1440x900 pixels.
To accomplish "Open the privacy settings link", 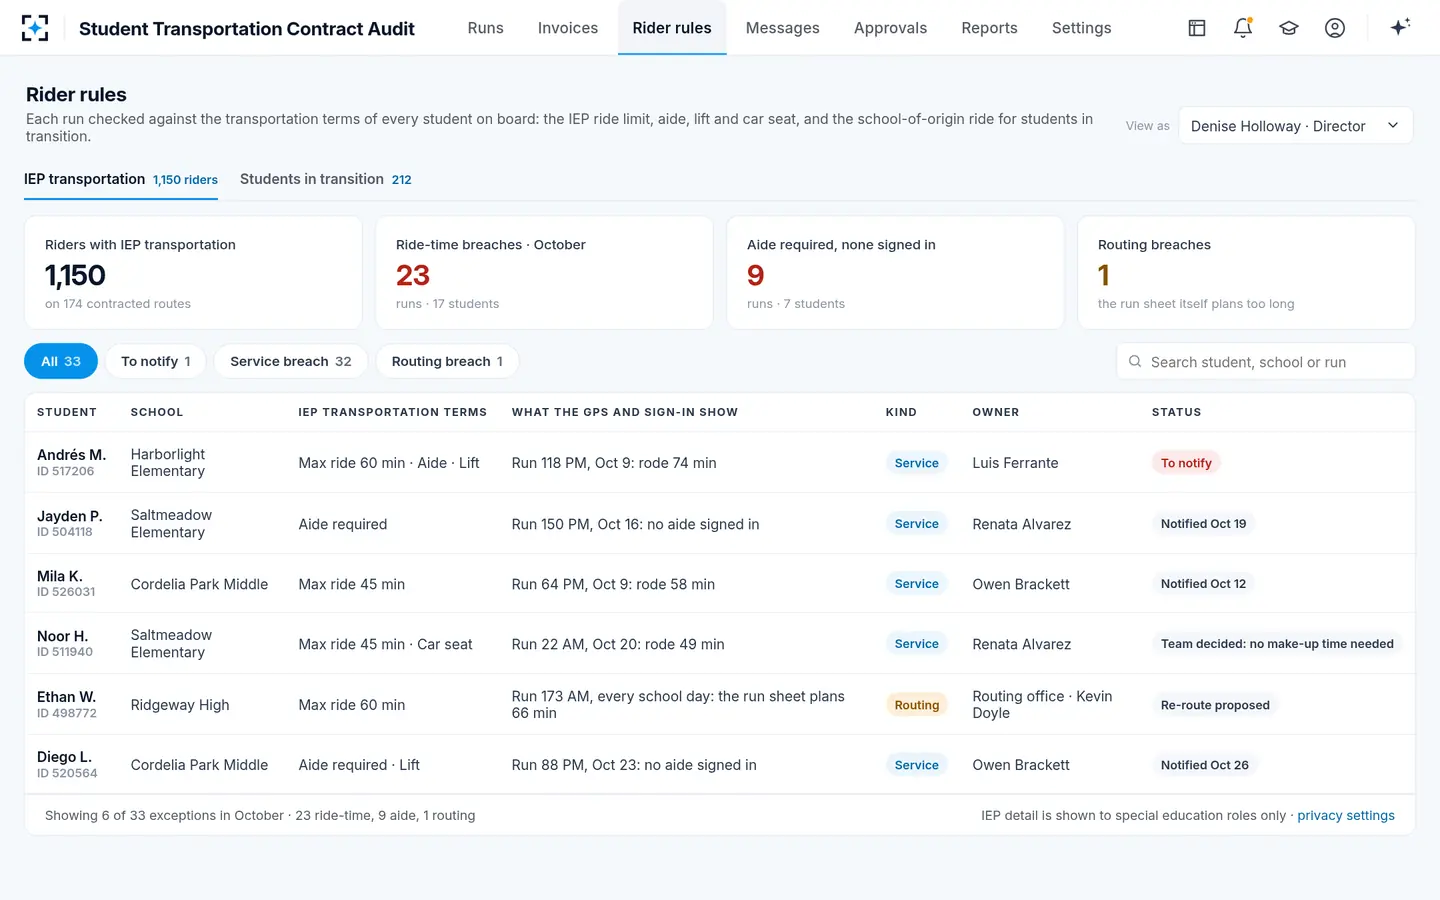I will tap(1346, 816).
